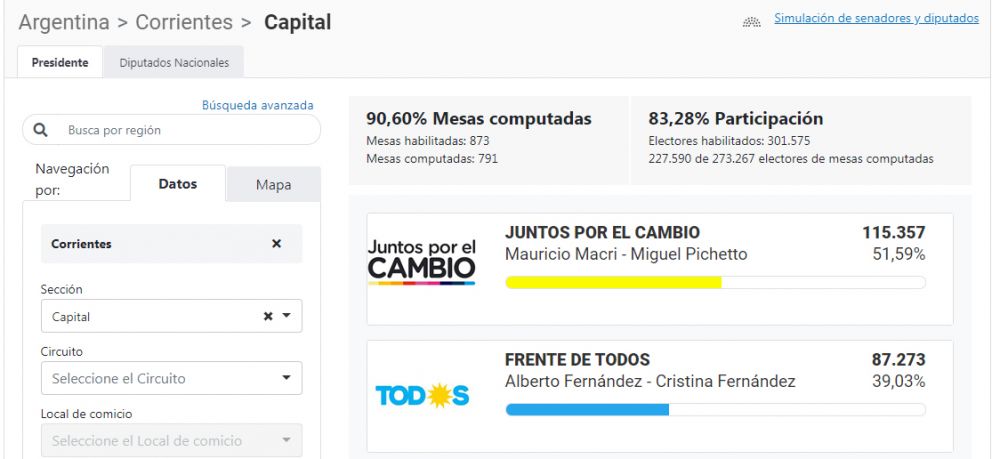
Task: Click the yellow Juntos por el Cambio bar
Action: 613,282
